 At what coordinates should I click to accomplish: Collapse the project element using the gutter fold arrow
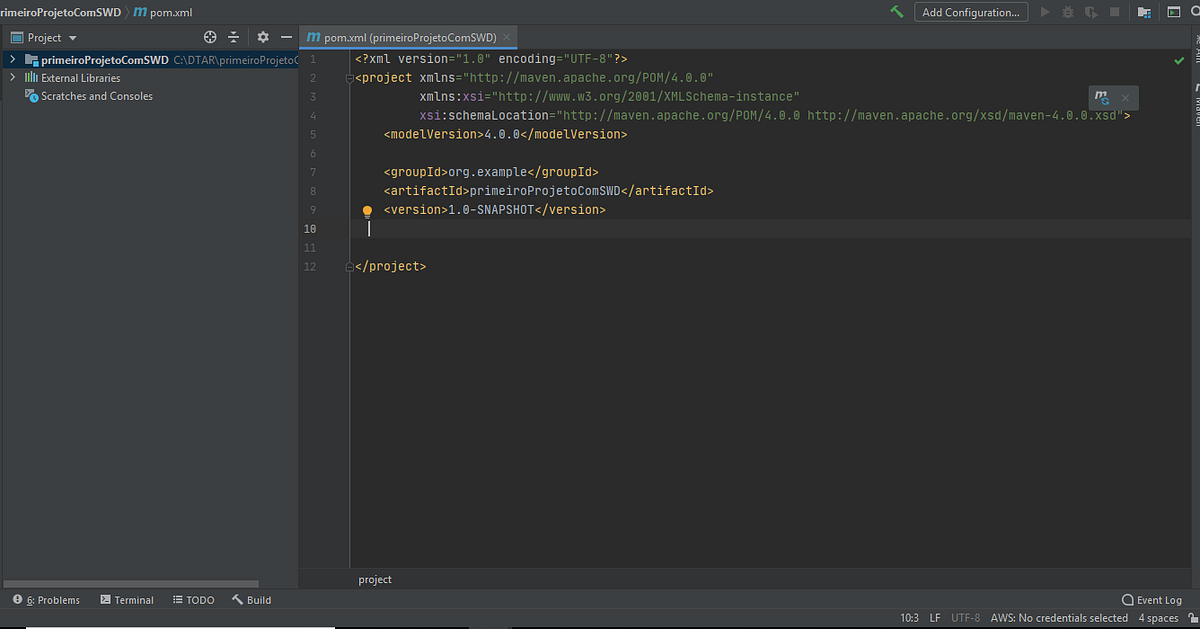coord(348,77)
